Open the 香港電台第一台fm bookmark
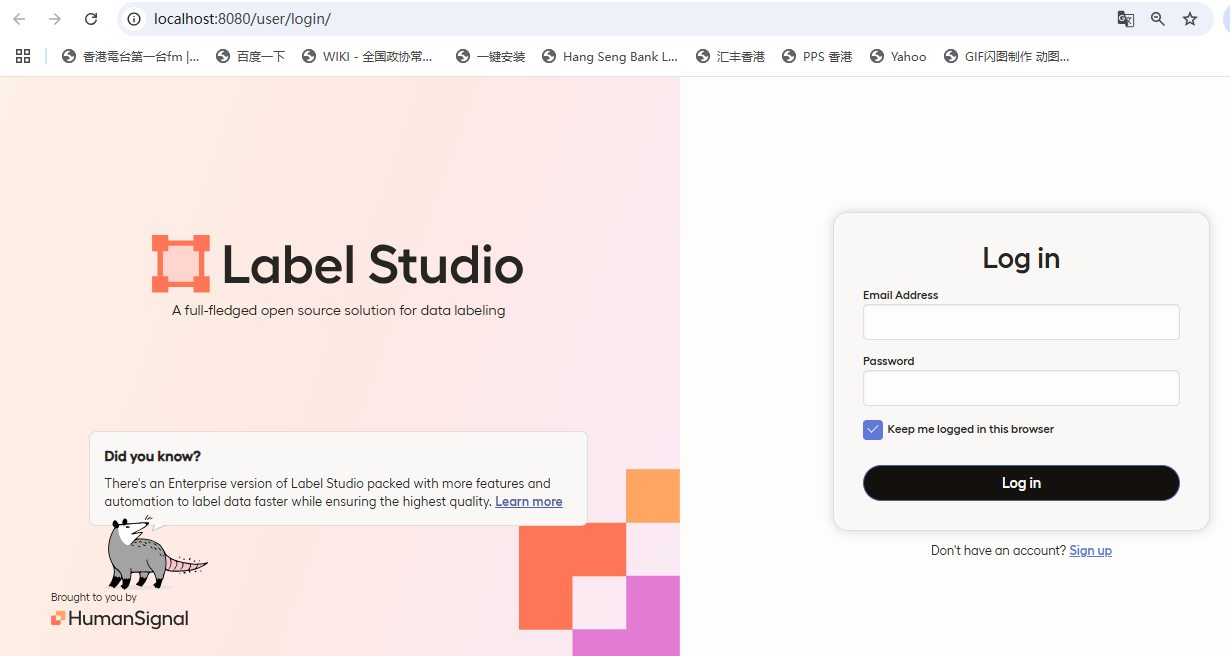The width and height of the screenshot is (1230, 656). tap(130, 57)
